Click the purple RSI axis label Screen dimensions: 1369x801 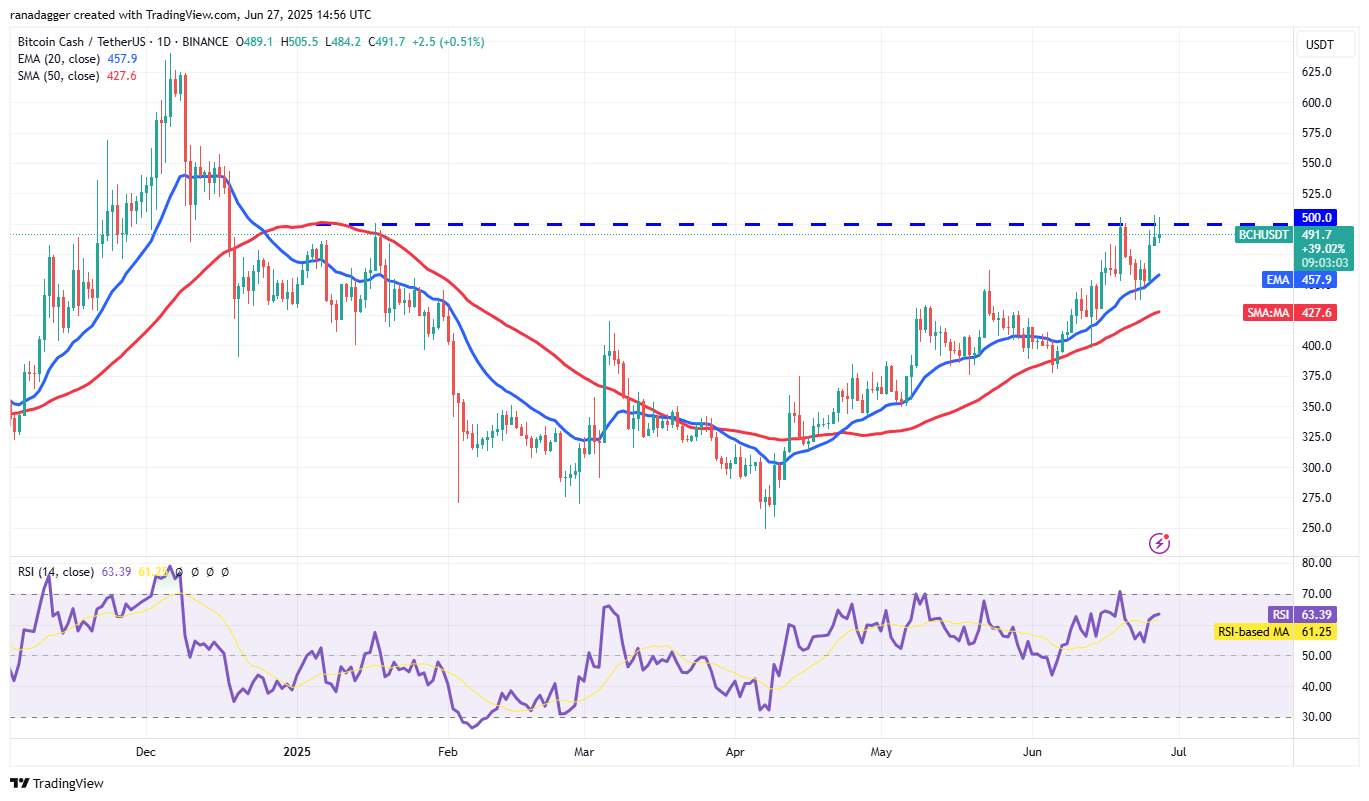1281,615
